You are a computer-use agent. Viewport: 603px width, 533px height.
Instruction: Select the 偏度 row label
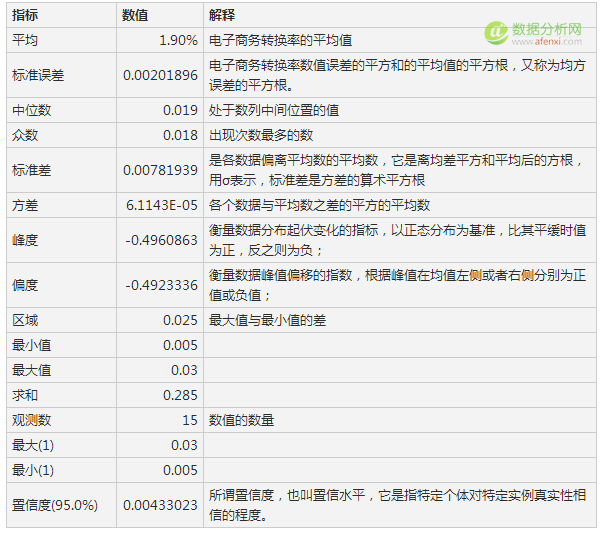25,285
